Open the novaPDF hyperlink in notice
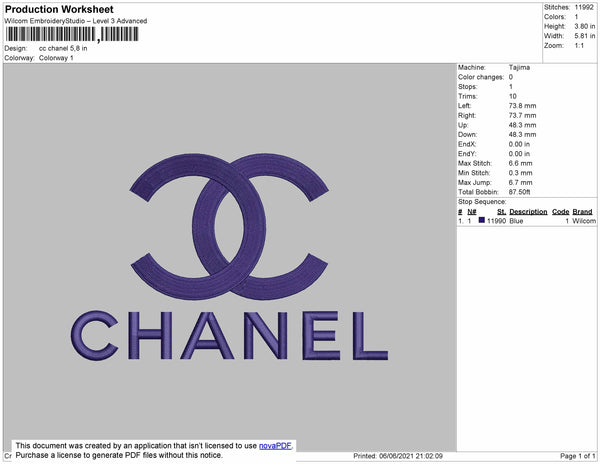The height and width of the screenshot is (464, 600). coord(275,446)
